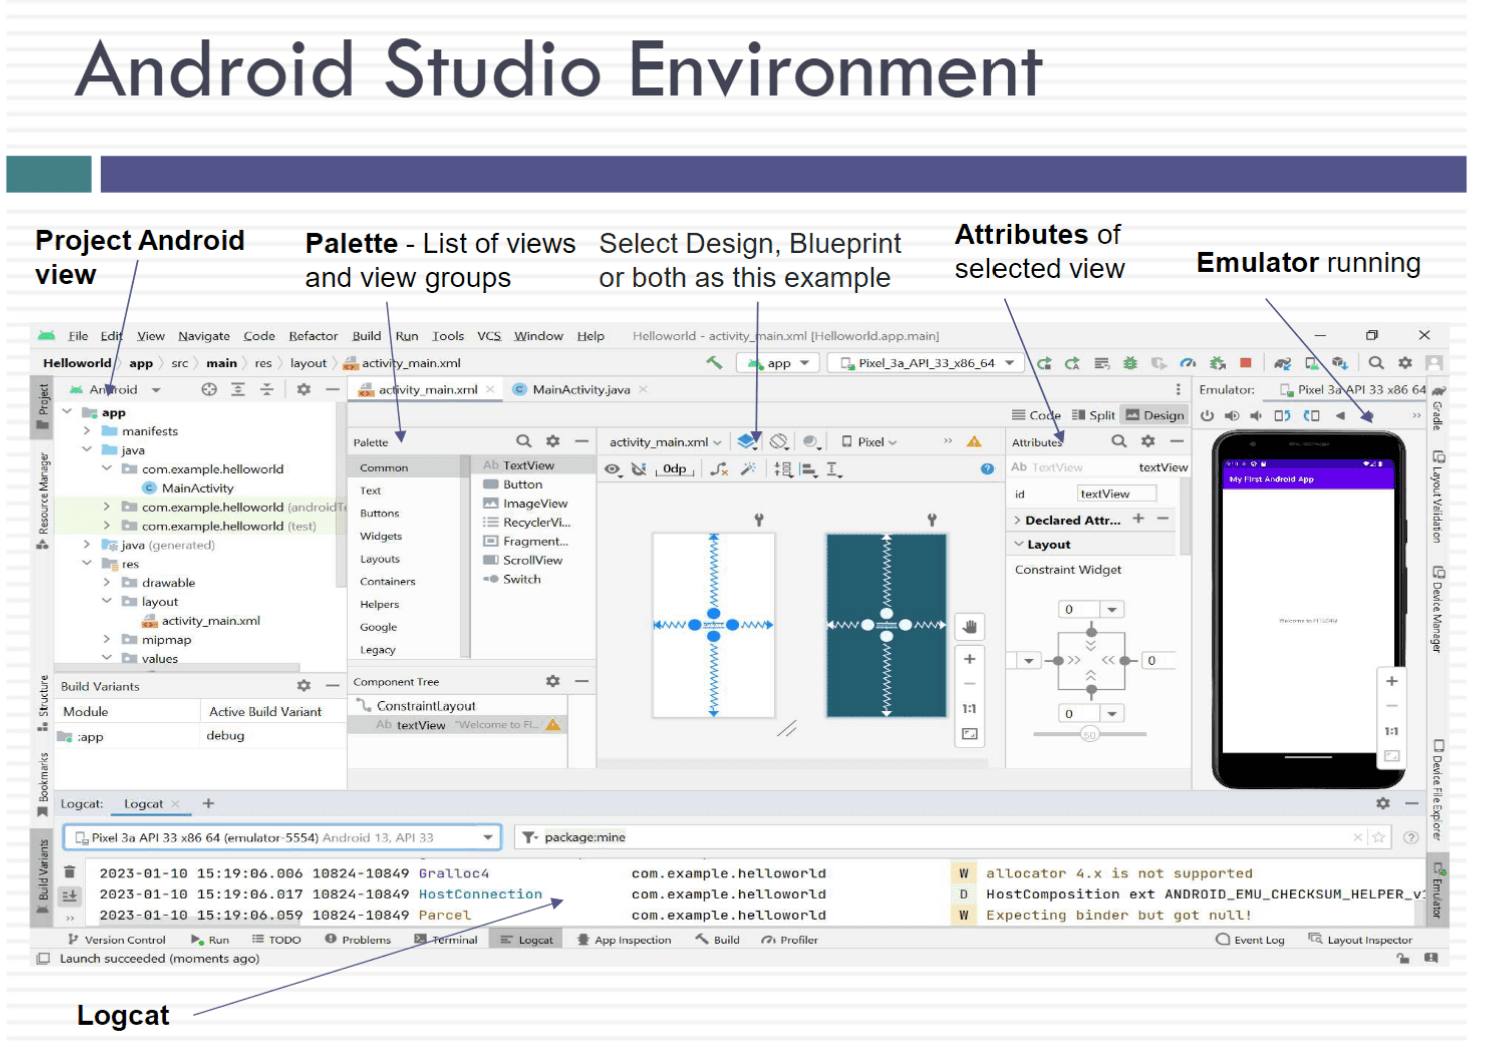Click emulator volume up icon
This screenshot has height=1058, width=1485.
point(1232,415)
